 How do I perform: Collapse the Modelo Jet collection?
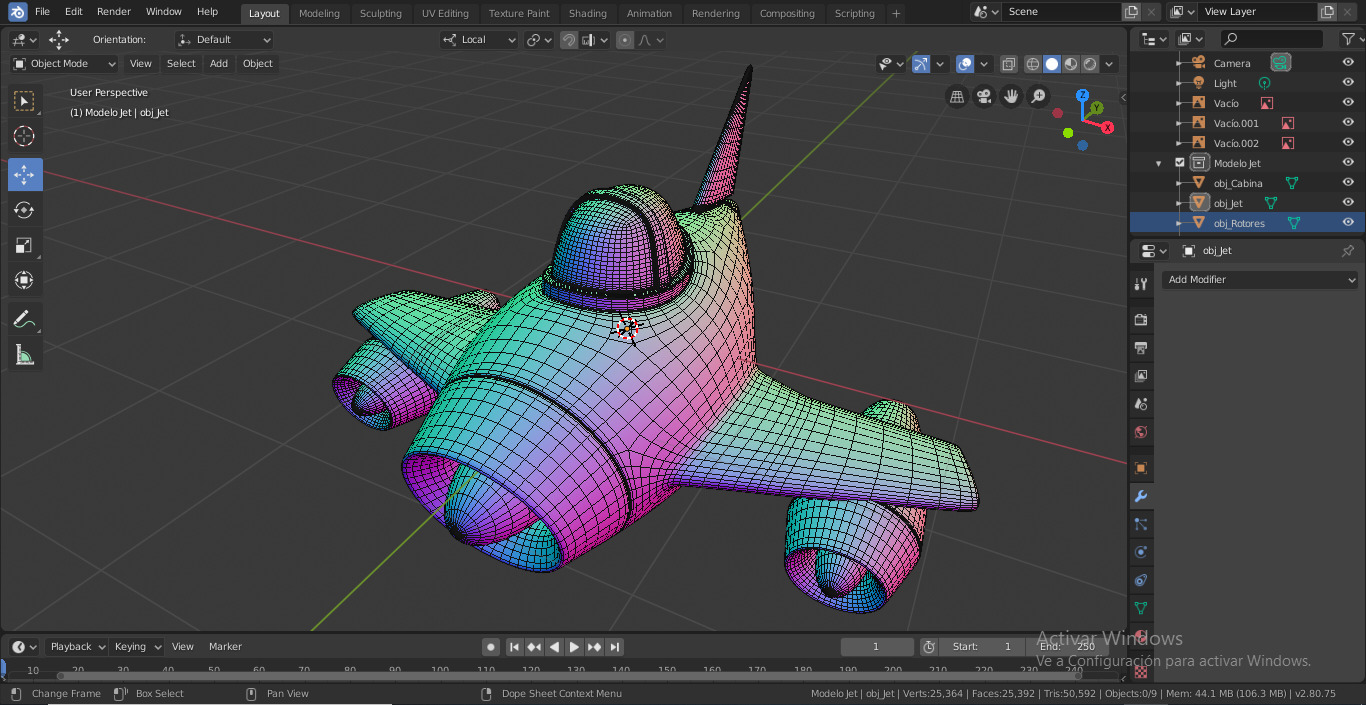(1159, 163)
